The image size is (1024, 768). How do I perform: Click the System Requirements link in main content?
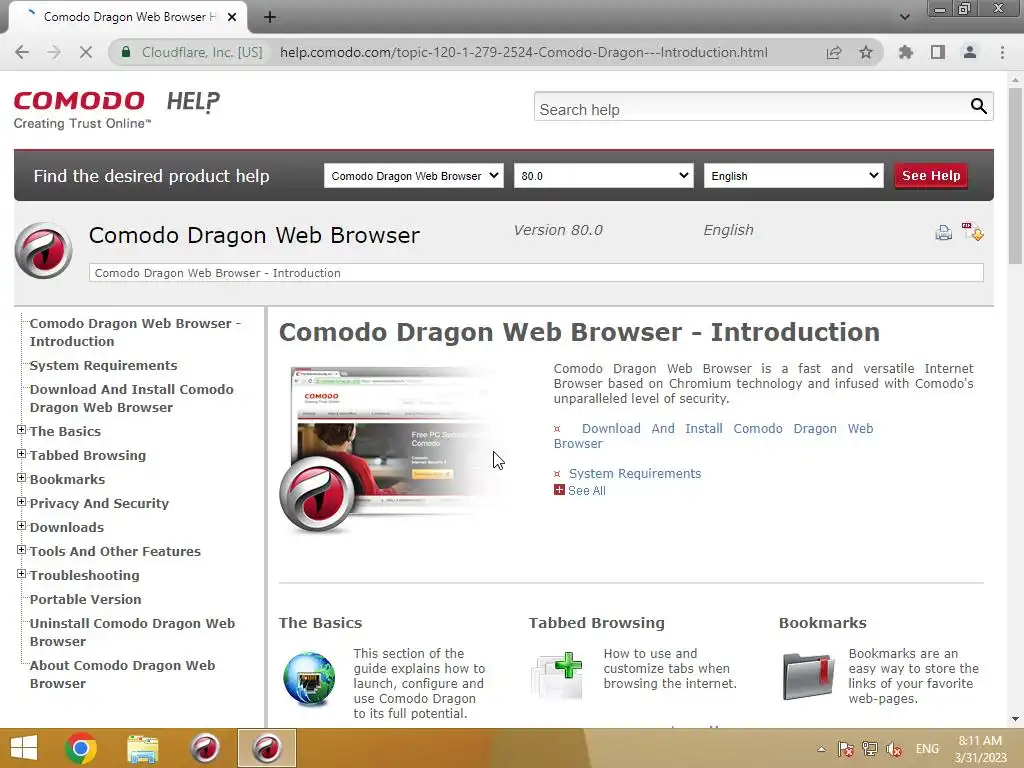tap(635, 473)
